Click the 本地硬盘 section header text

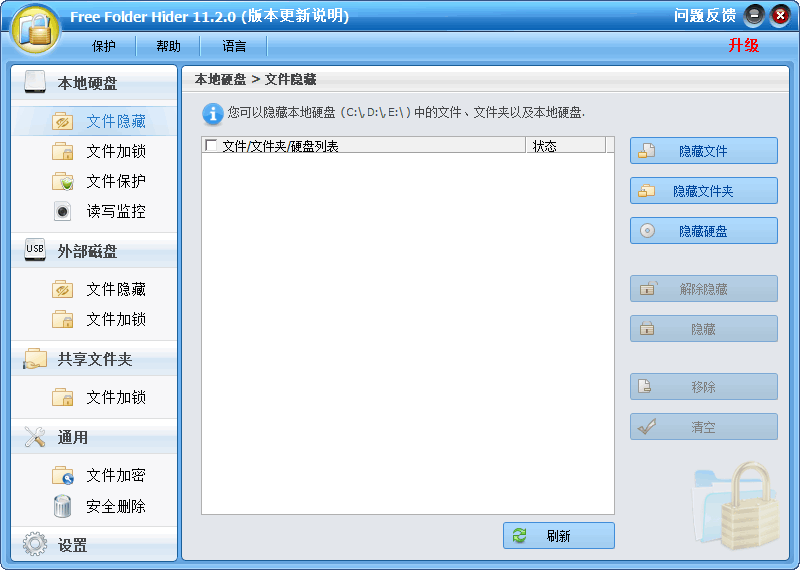[x=87, y=83]
